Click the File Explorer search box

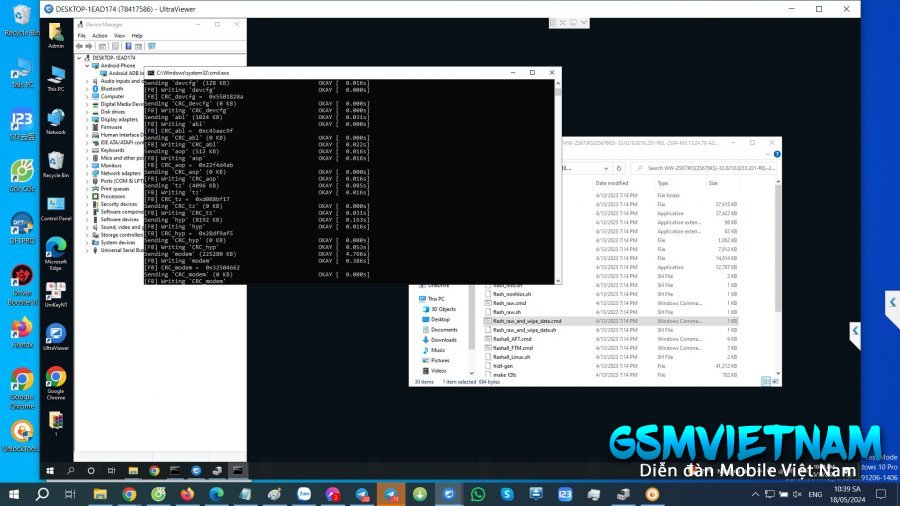point(704,168)
